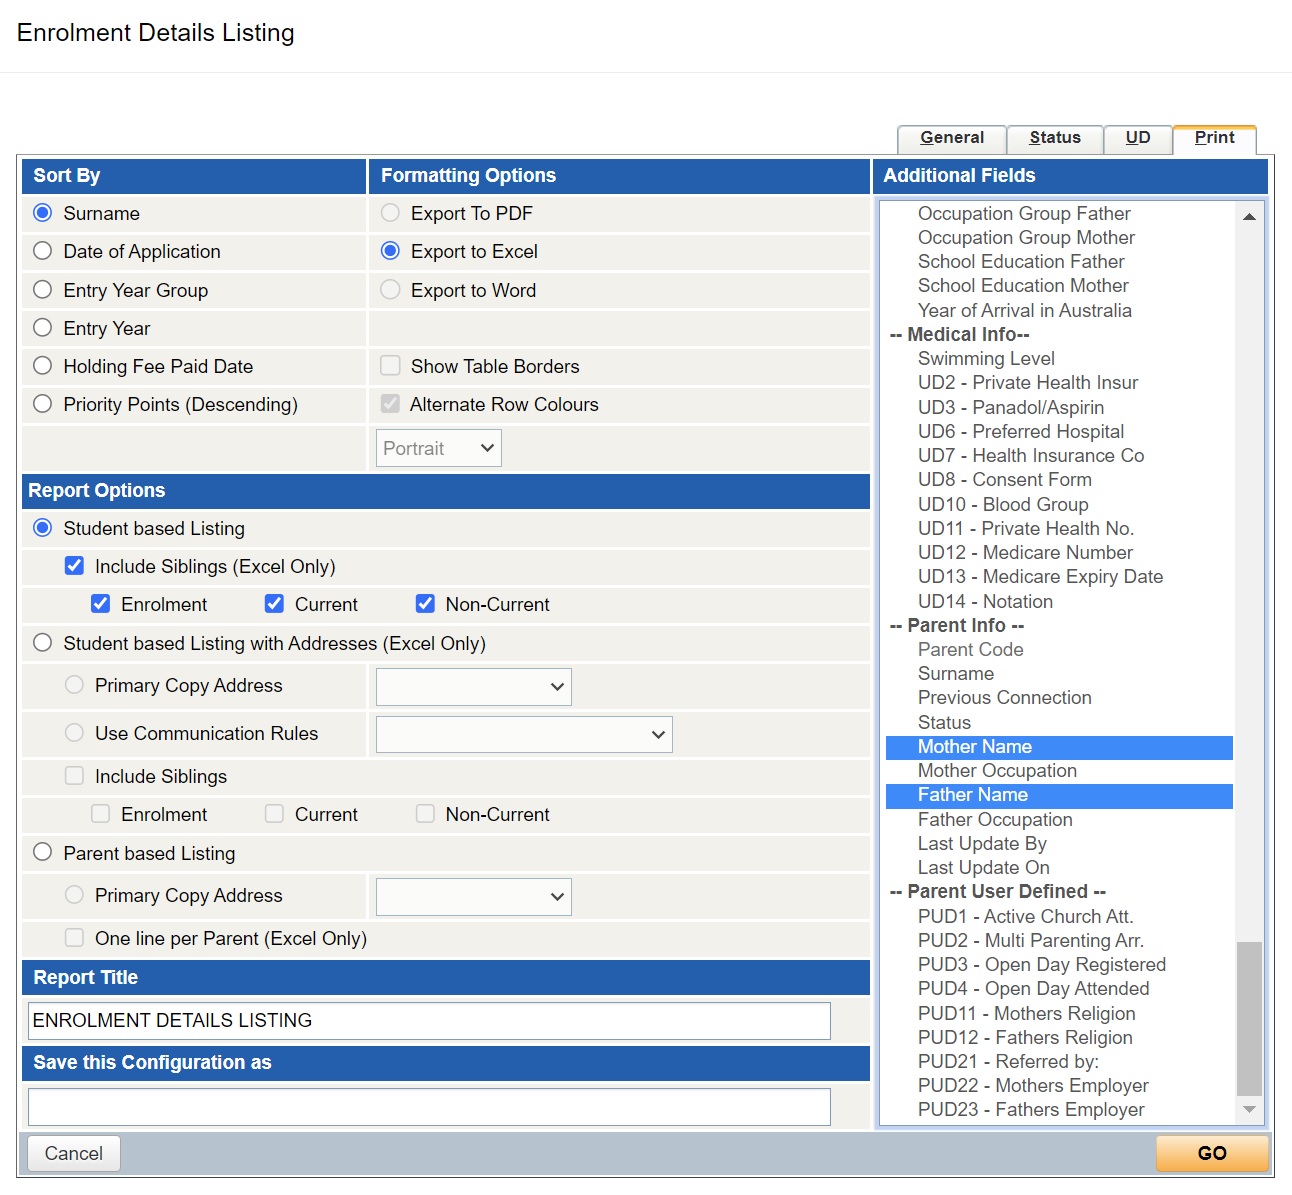This screenshot has width=1292, height=1195.
Task: Select Mother Occupation in Additional Fields
Action: tap(997, 771)
